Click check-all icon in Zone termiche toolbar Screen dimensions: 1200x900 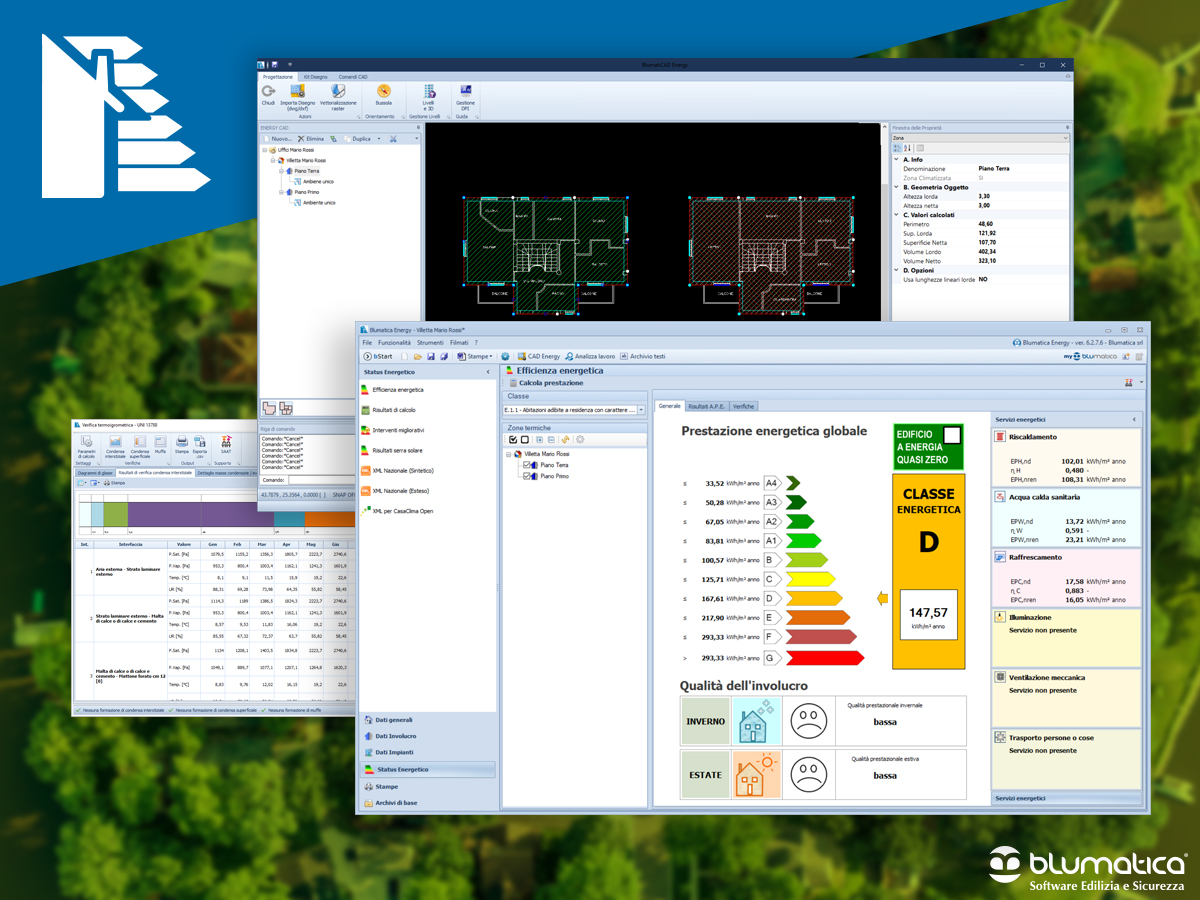(x=513, y=439)
